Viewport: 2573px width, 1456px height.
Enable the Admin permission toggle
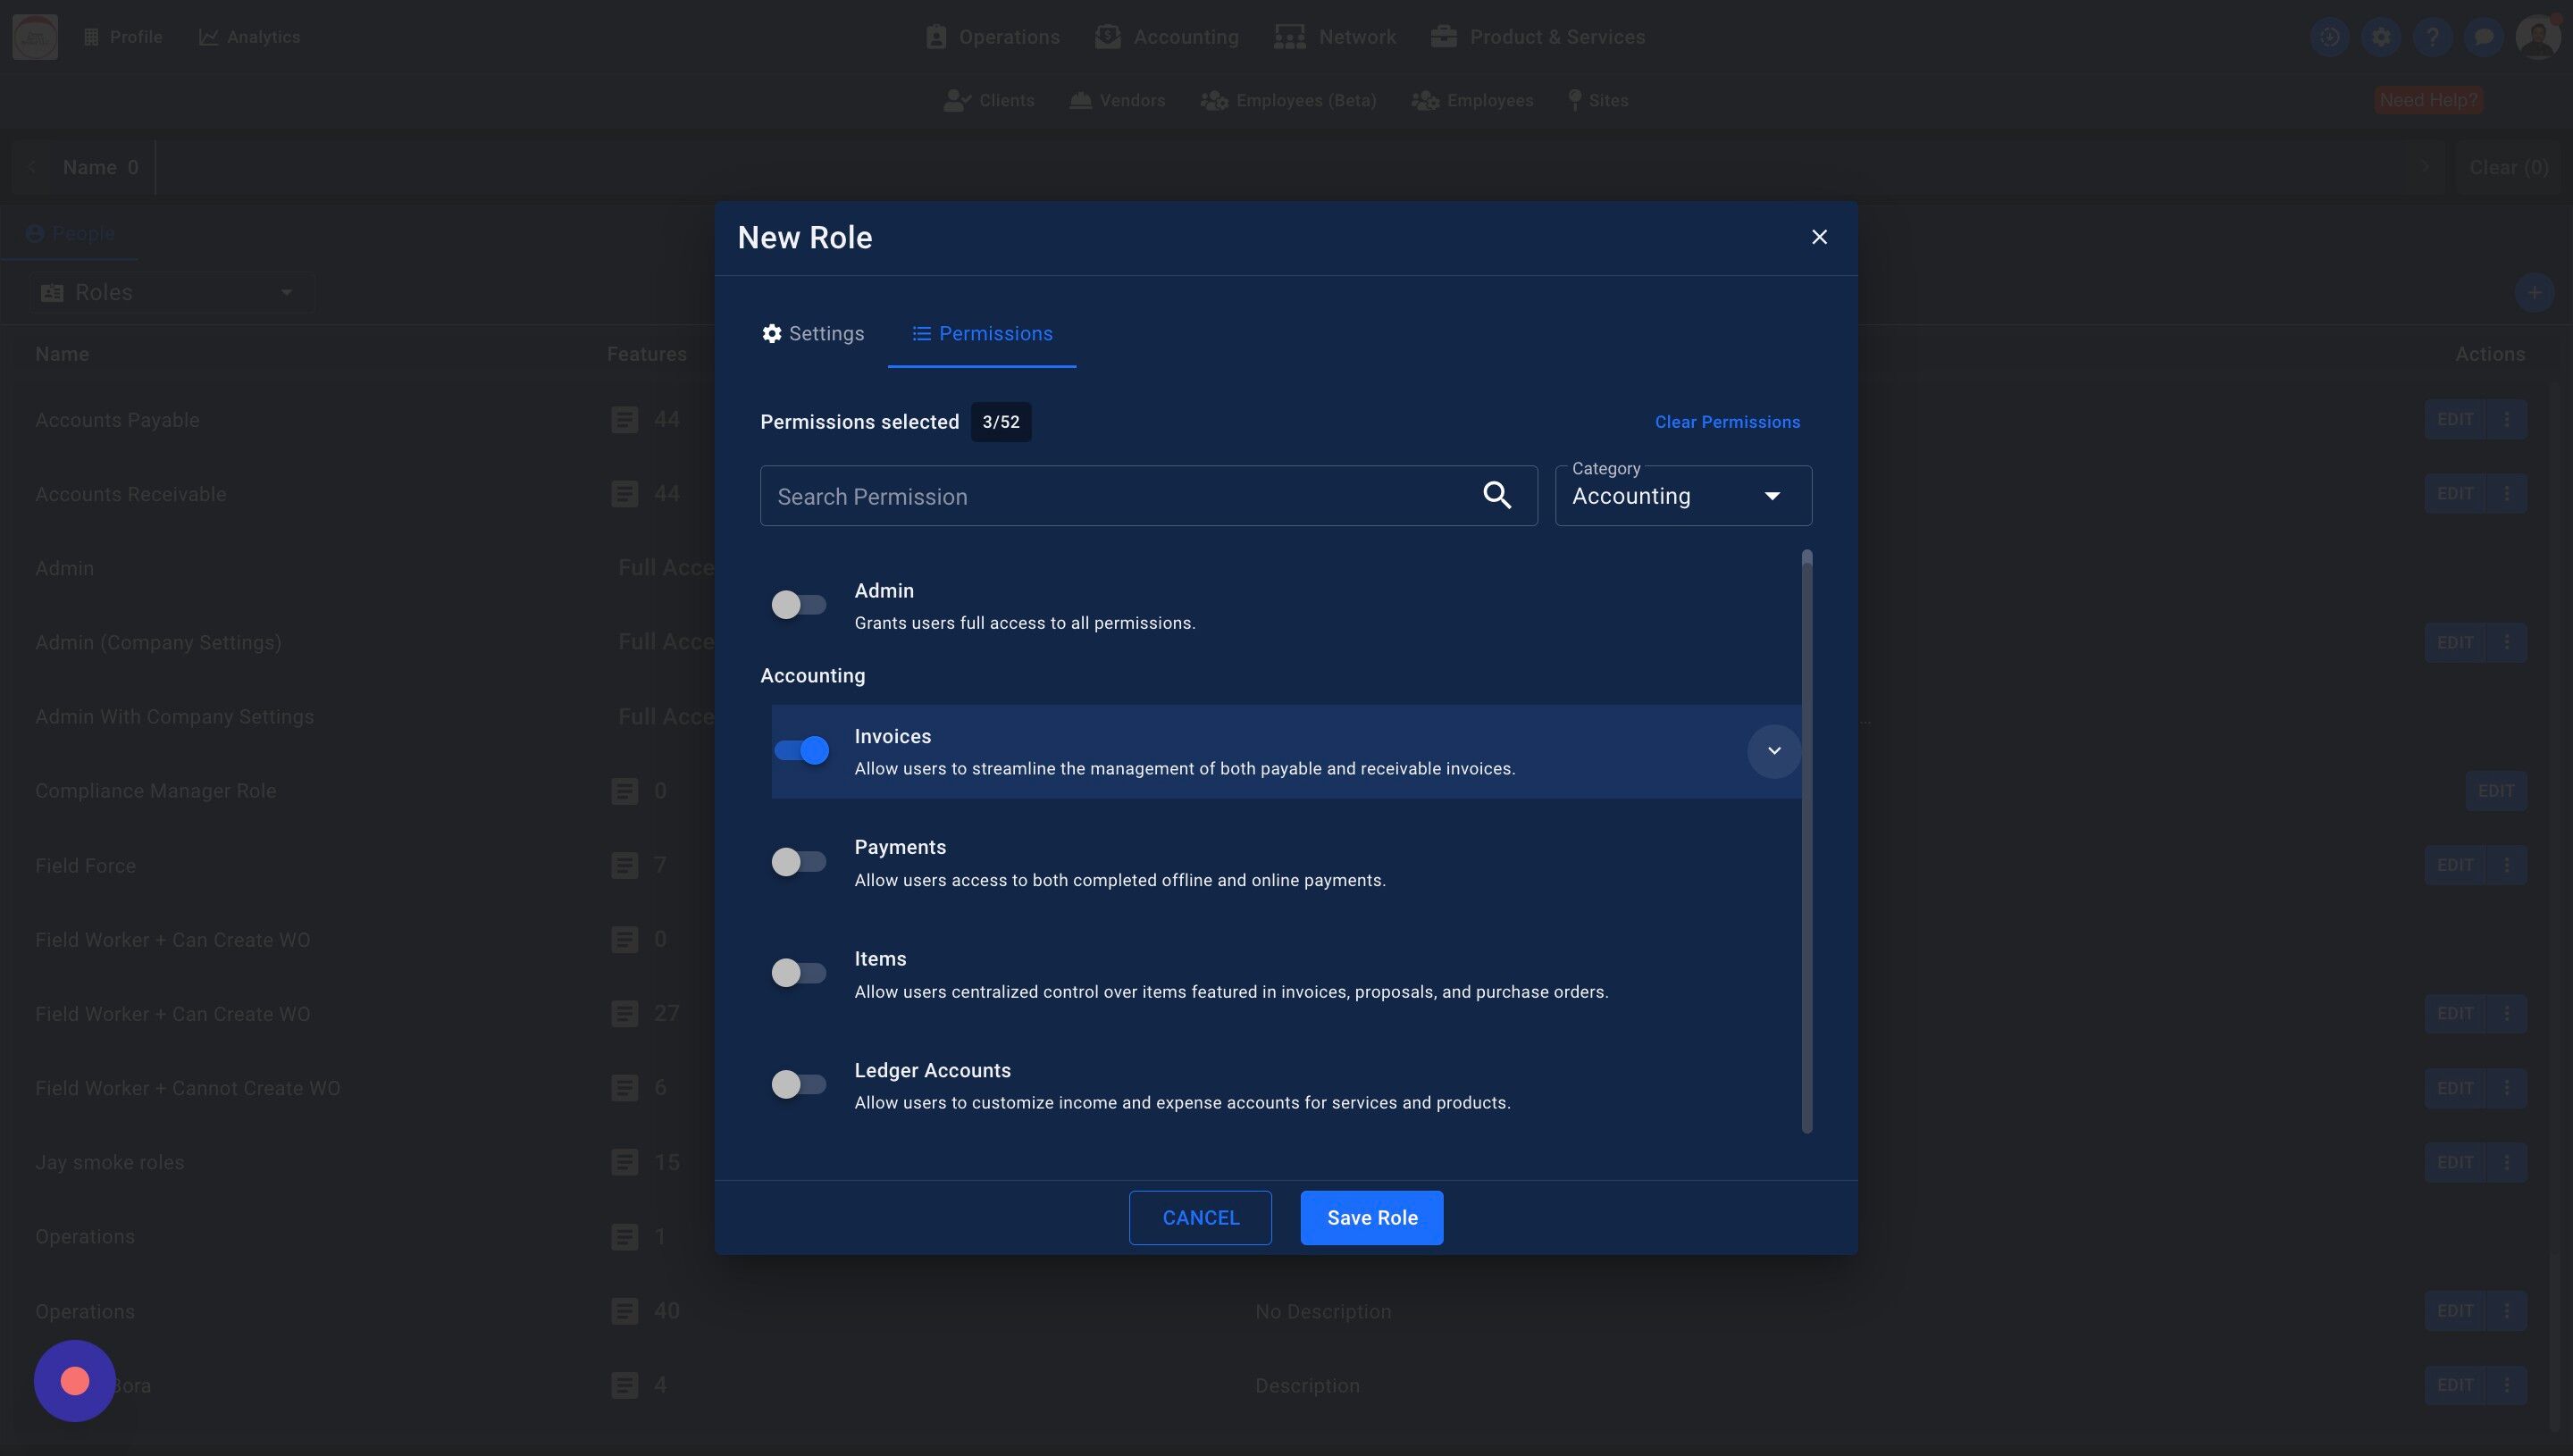coord(798,605)
